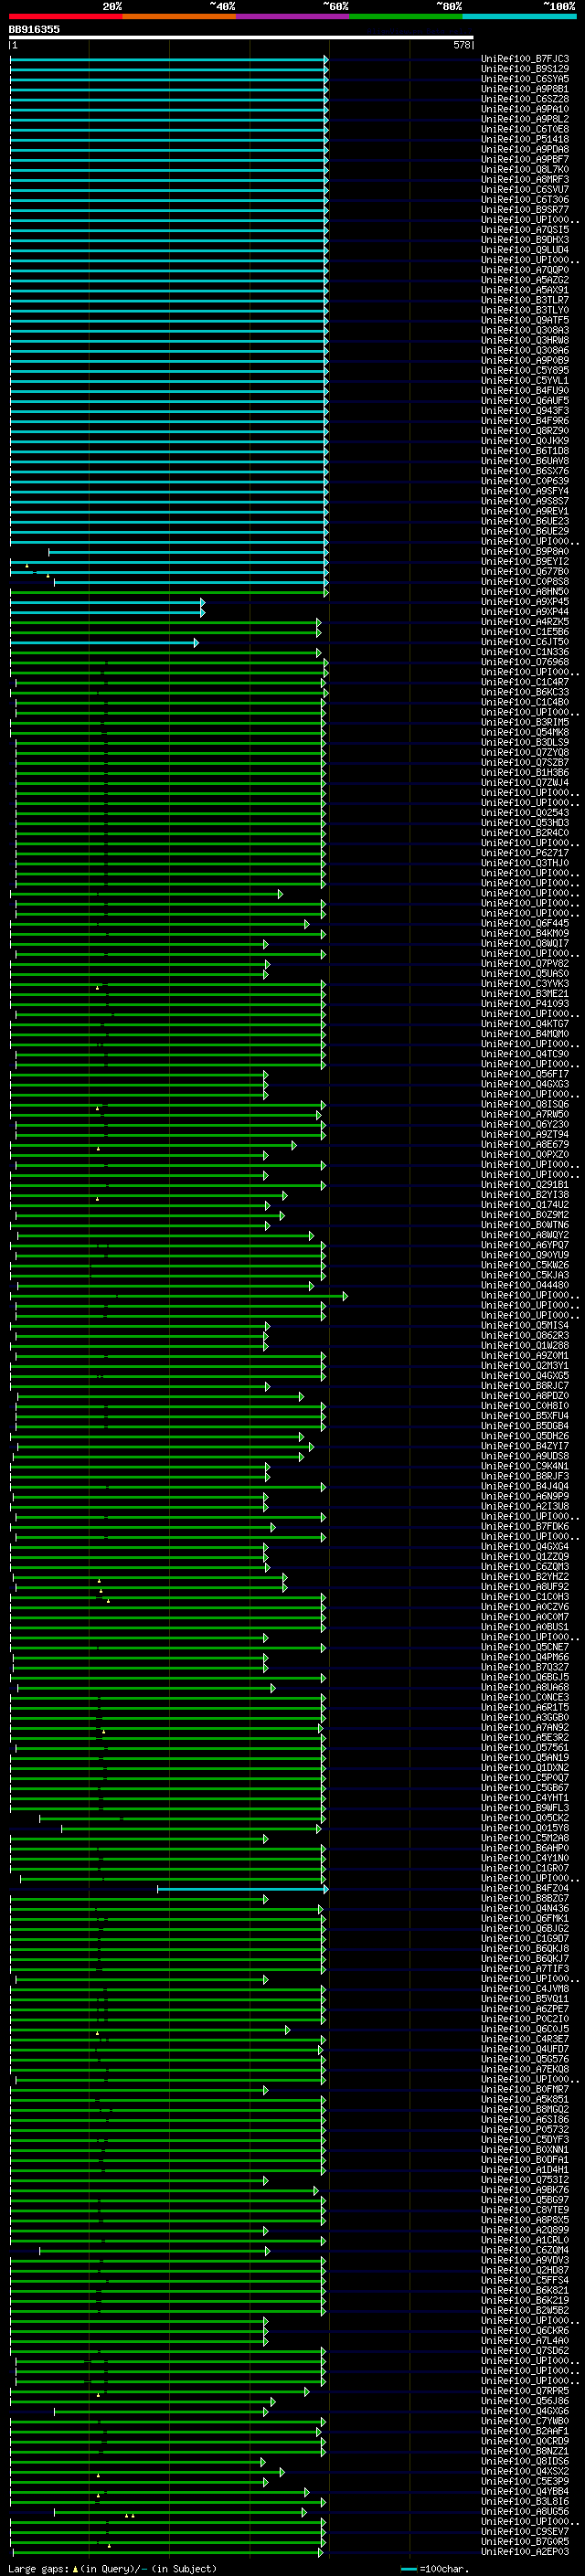Select hit label UniRef100_A8HN50
Viewport: 585px width, 2576px height.
[x=524, y=591]
